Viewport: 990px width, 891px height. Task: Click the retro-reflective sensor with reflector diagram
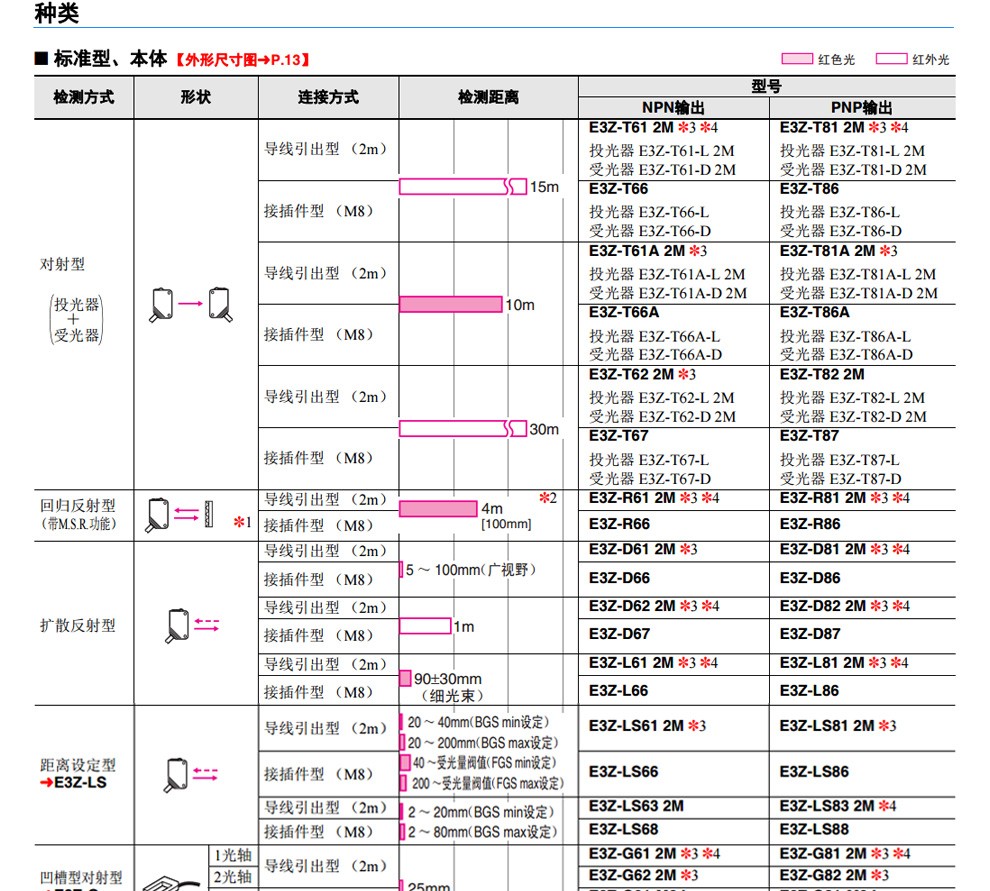(181, 515)
